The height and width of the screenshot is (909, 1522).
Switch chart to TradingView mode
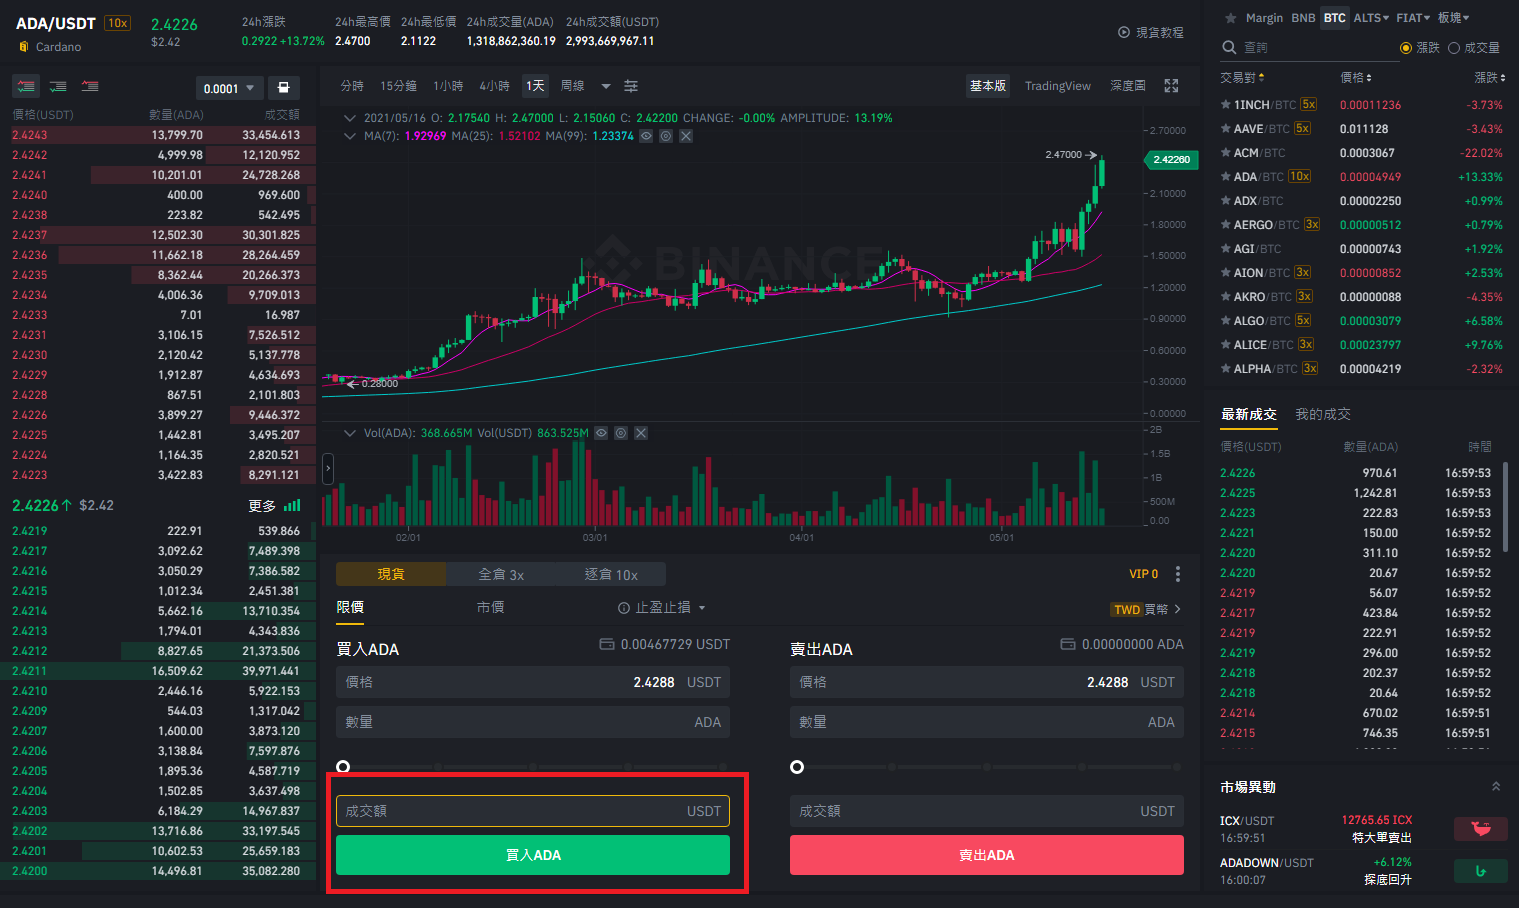(x=1057, y=86)
